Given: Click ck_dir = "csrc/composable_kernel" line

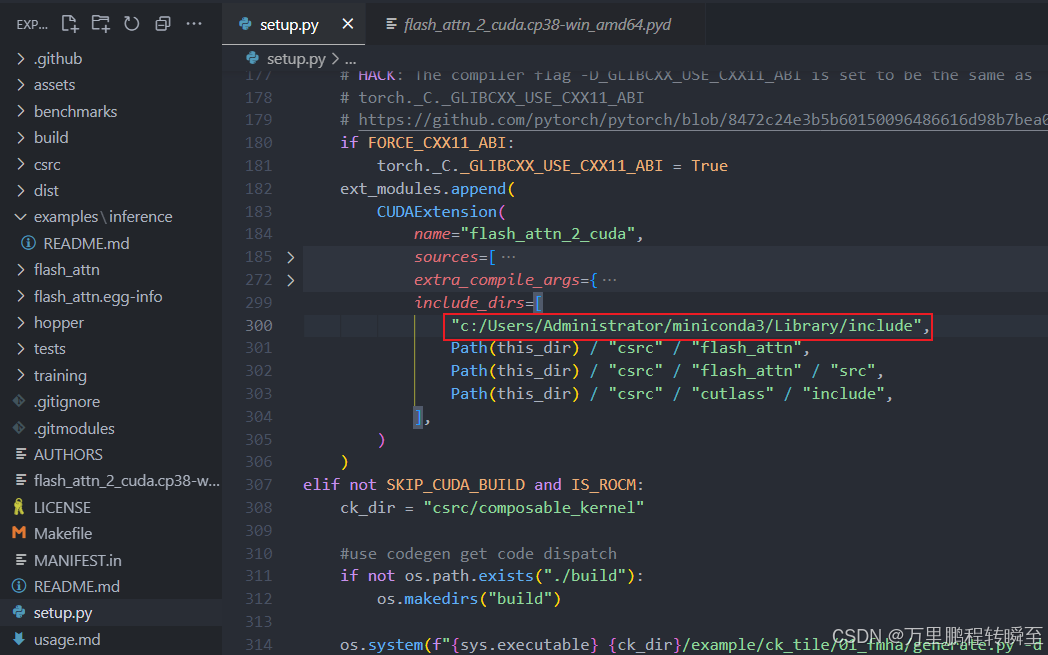Looking at the screenshot, I should click(492, 507).
